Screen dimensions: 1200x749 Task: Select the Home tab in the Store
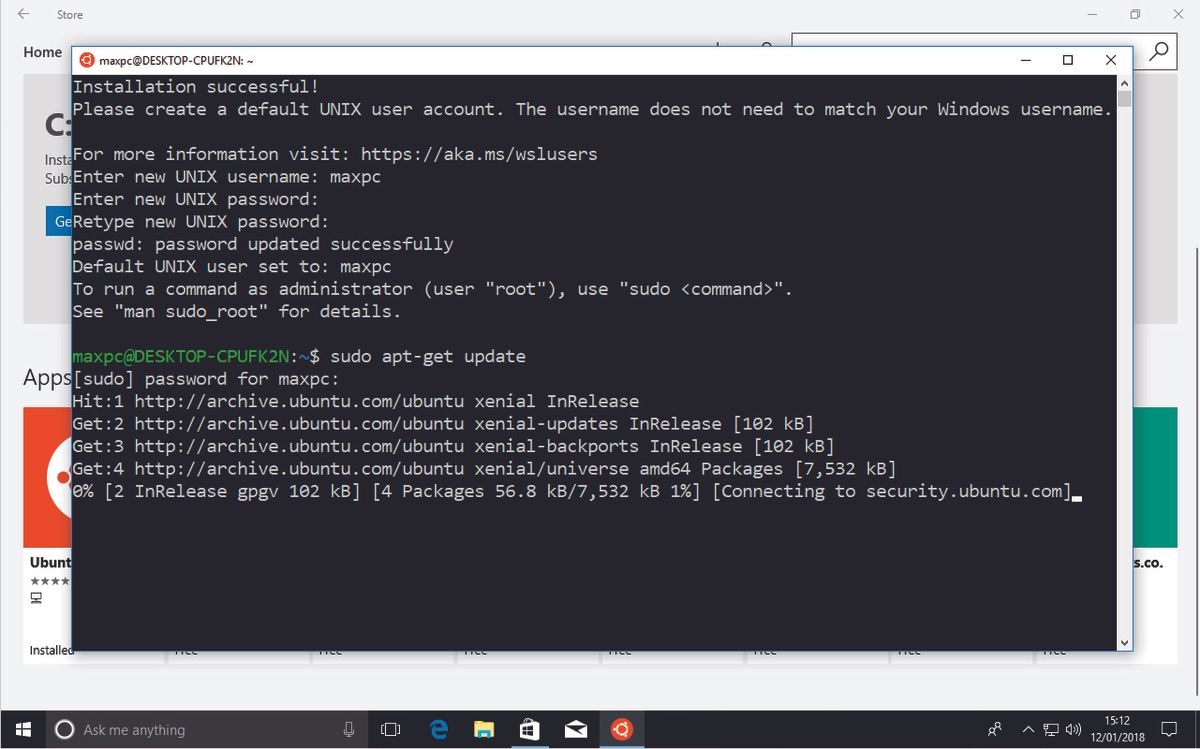tap(40, 52)
